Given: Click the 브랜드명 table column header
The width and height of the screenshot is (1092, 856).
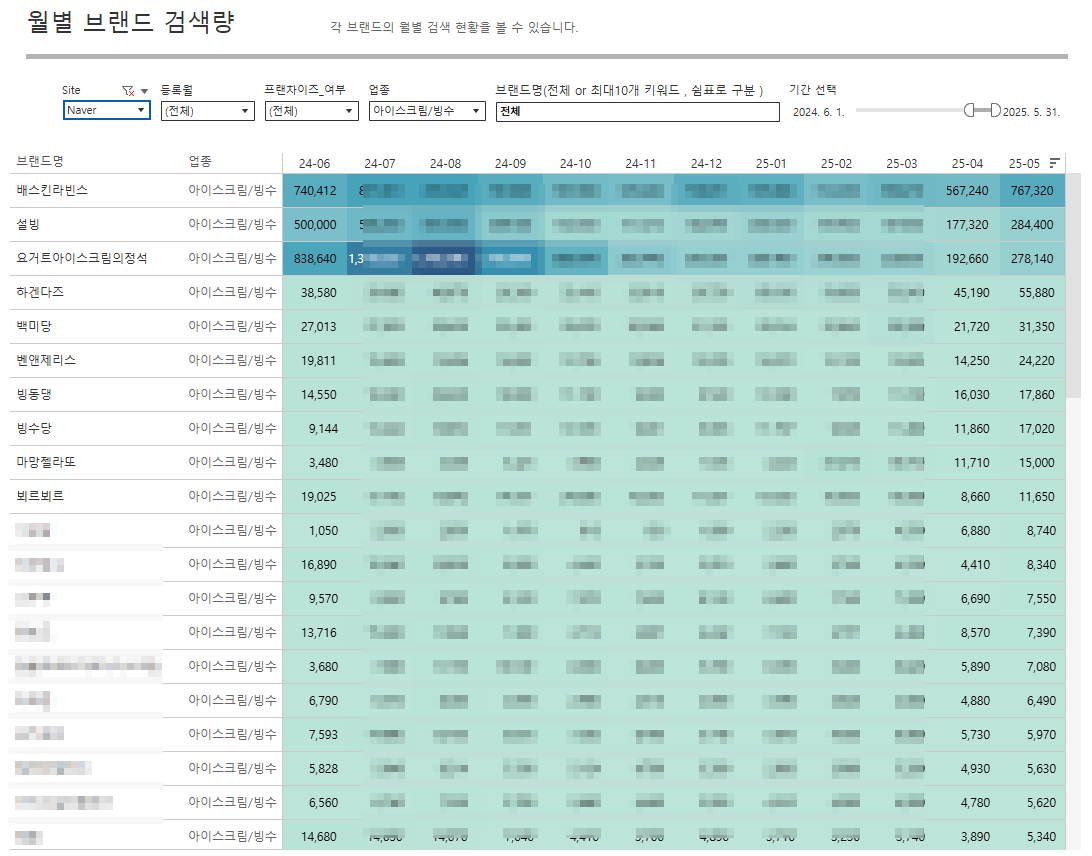Looking at the screenshot, I should click(40, 161).
